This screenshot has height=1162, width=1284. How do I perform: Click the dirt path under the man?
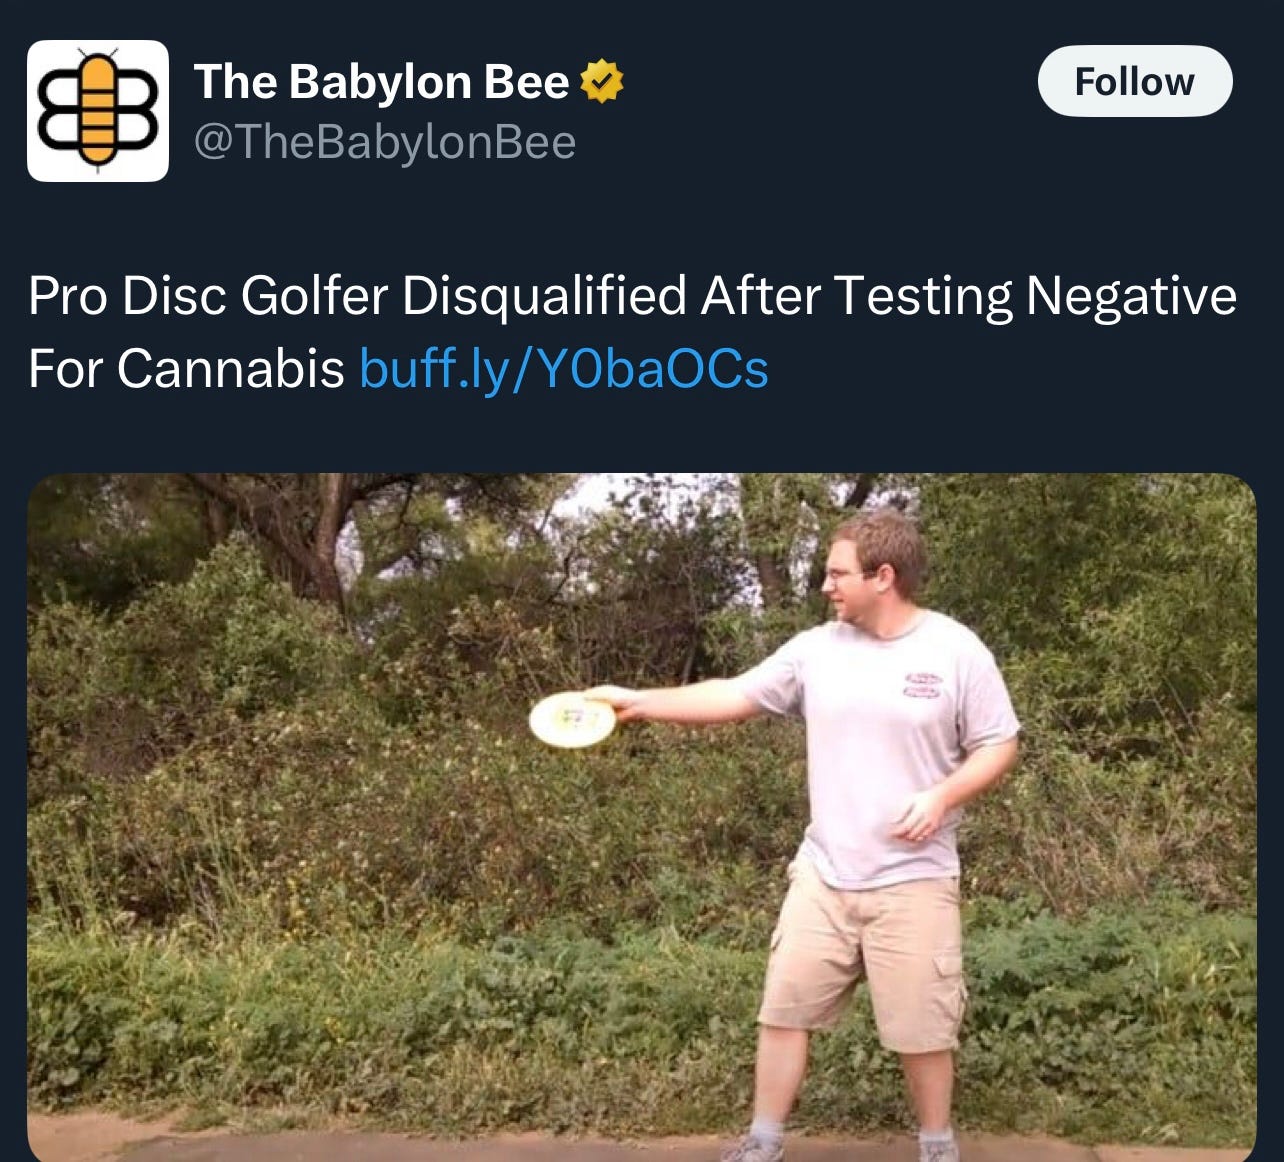(642, 1140)
